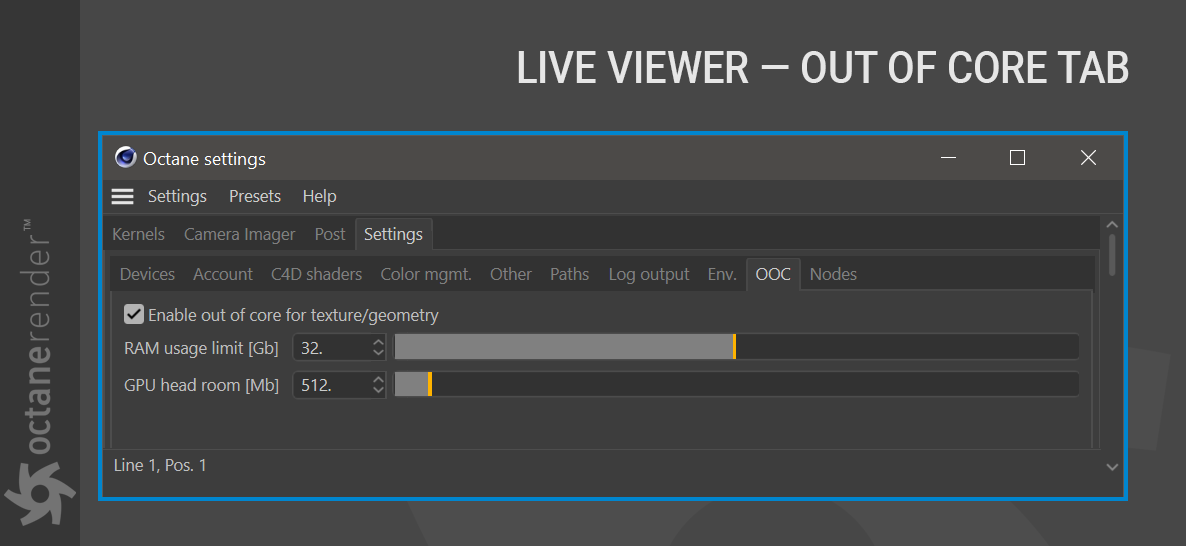Open the Nodes sub-tab

(834, 275)
